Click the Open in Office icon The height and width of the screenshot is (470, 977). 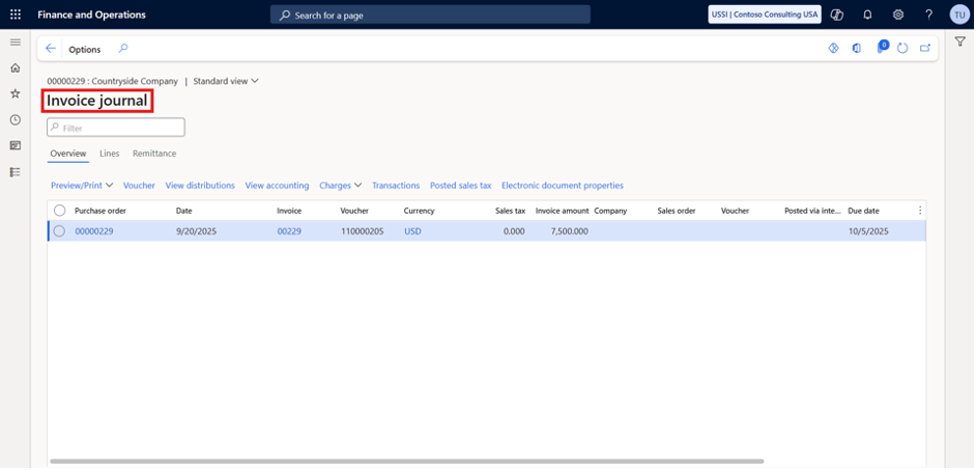857,49
